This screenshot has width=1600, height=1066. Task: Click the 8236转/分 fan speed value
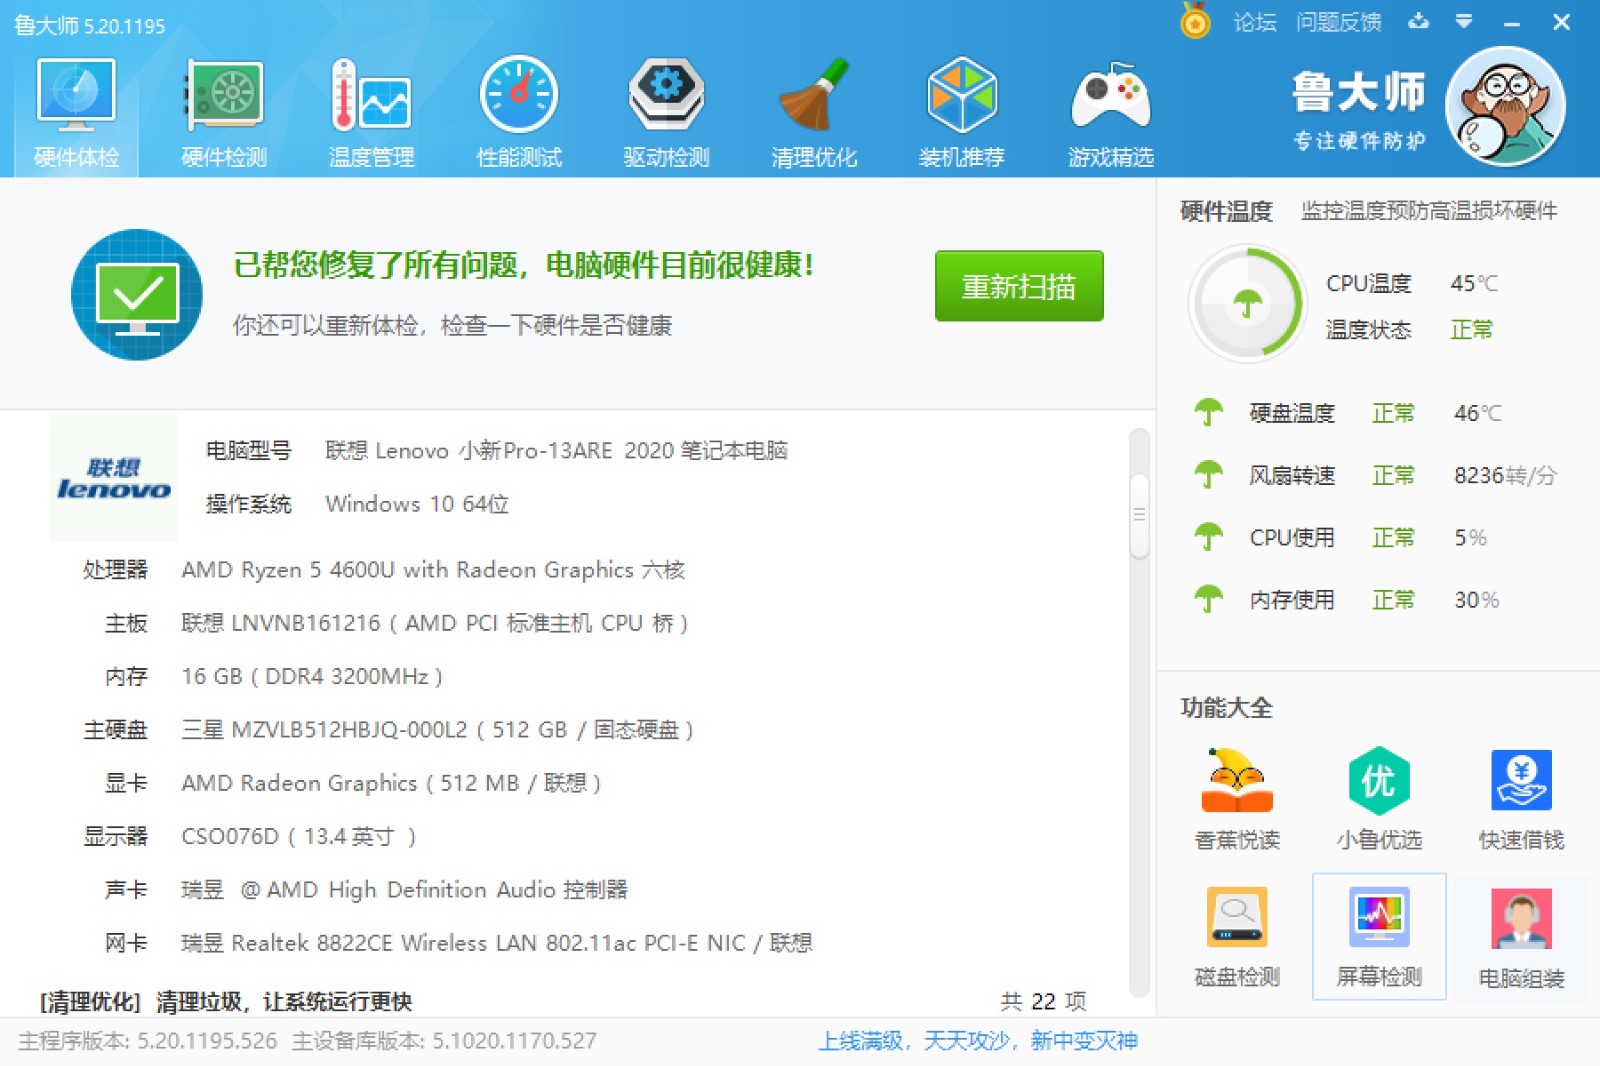pyautogui.click(x=1505, y=475)
